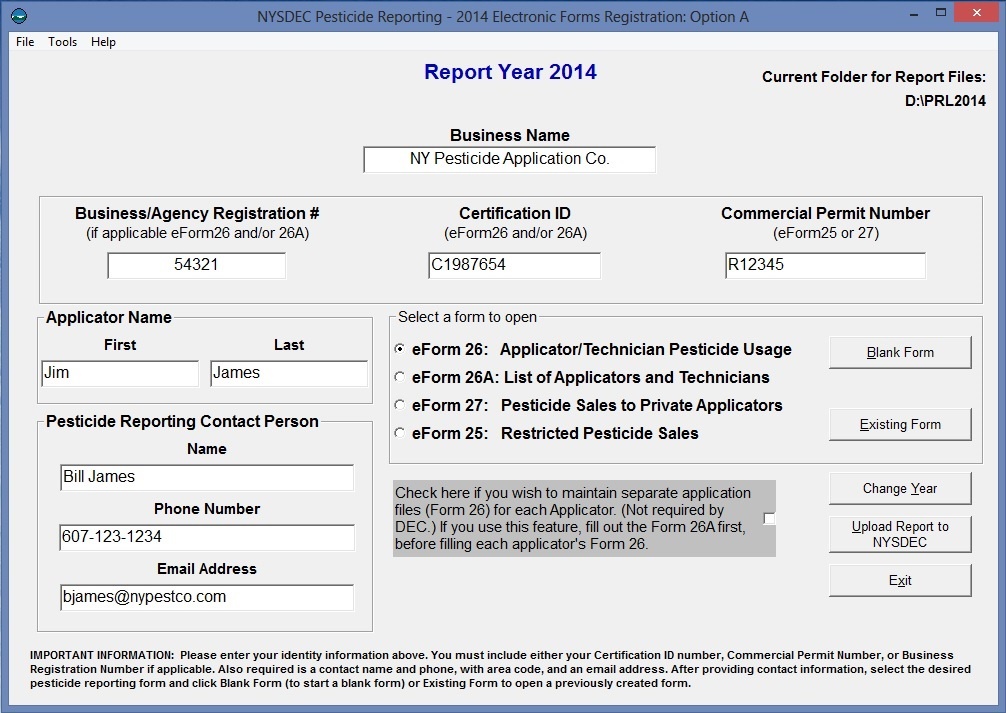
Task: Maximize the window
Action: coord(941,13)
